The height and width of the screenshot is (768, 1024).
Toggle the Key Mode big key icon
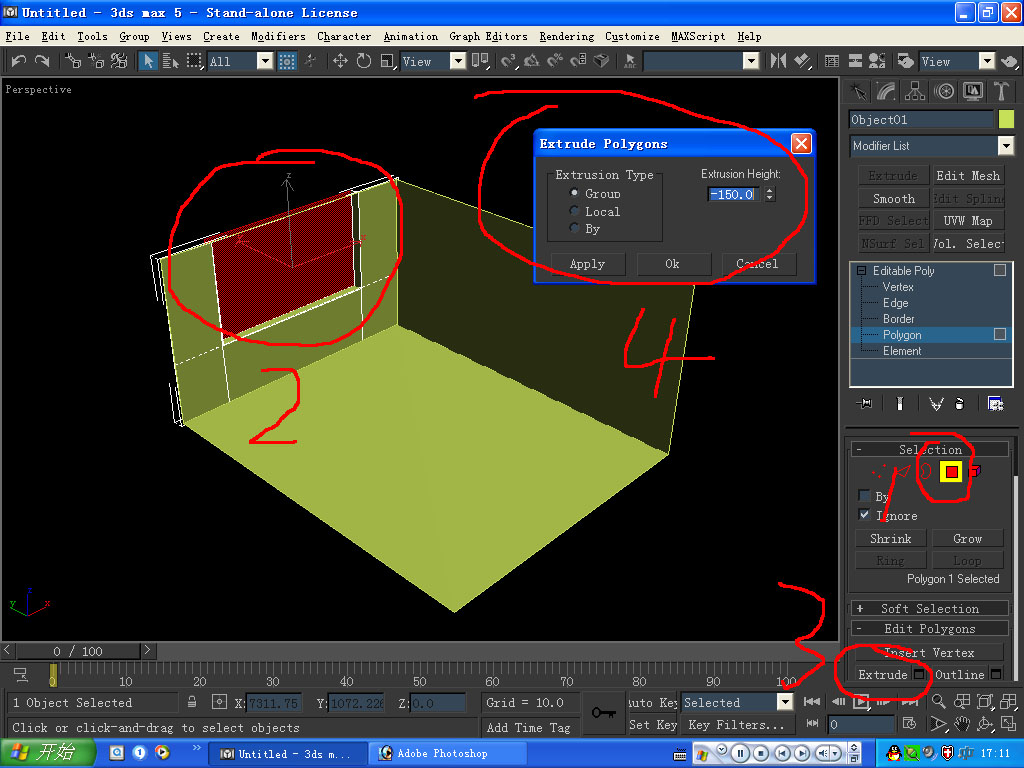click(x=603, y=712)
